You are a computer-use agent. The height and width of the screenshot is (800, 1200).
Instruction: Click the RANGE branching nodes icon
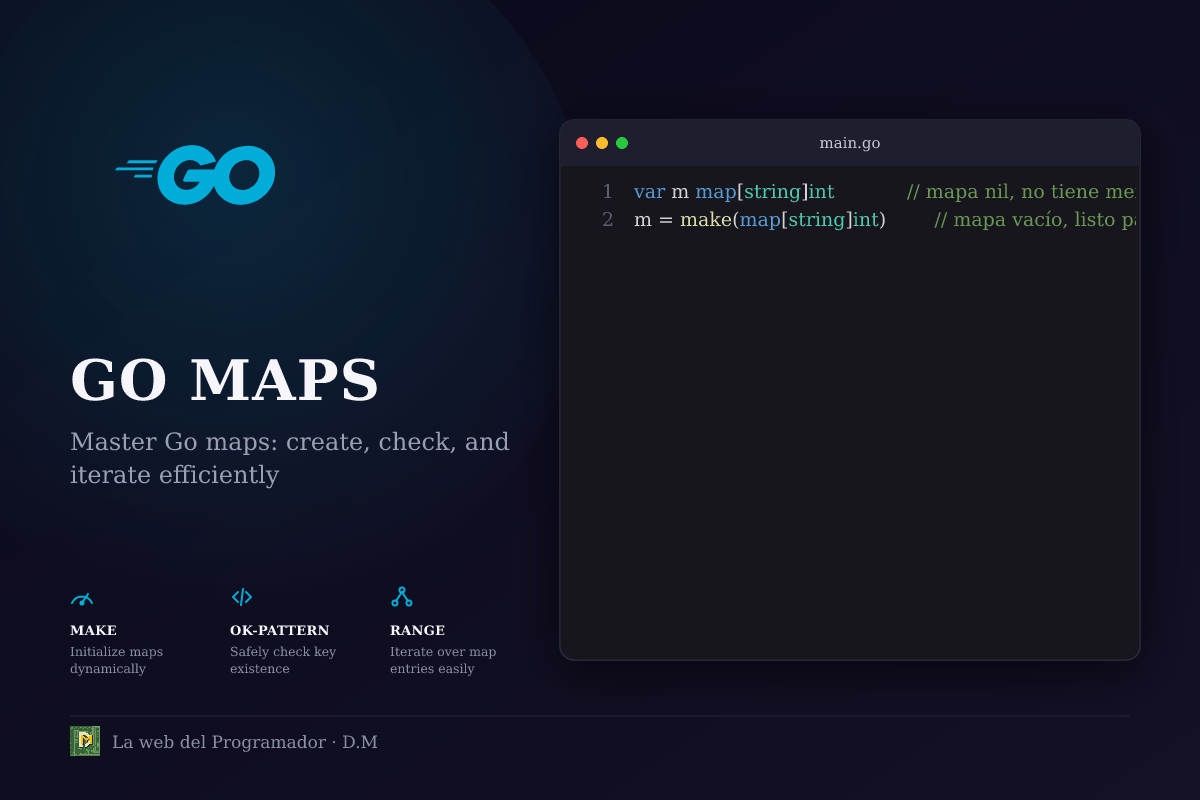tap(402, 597)
